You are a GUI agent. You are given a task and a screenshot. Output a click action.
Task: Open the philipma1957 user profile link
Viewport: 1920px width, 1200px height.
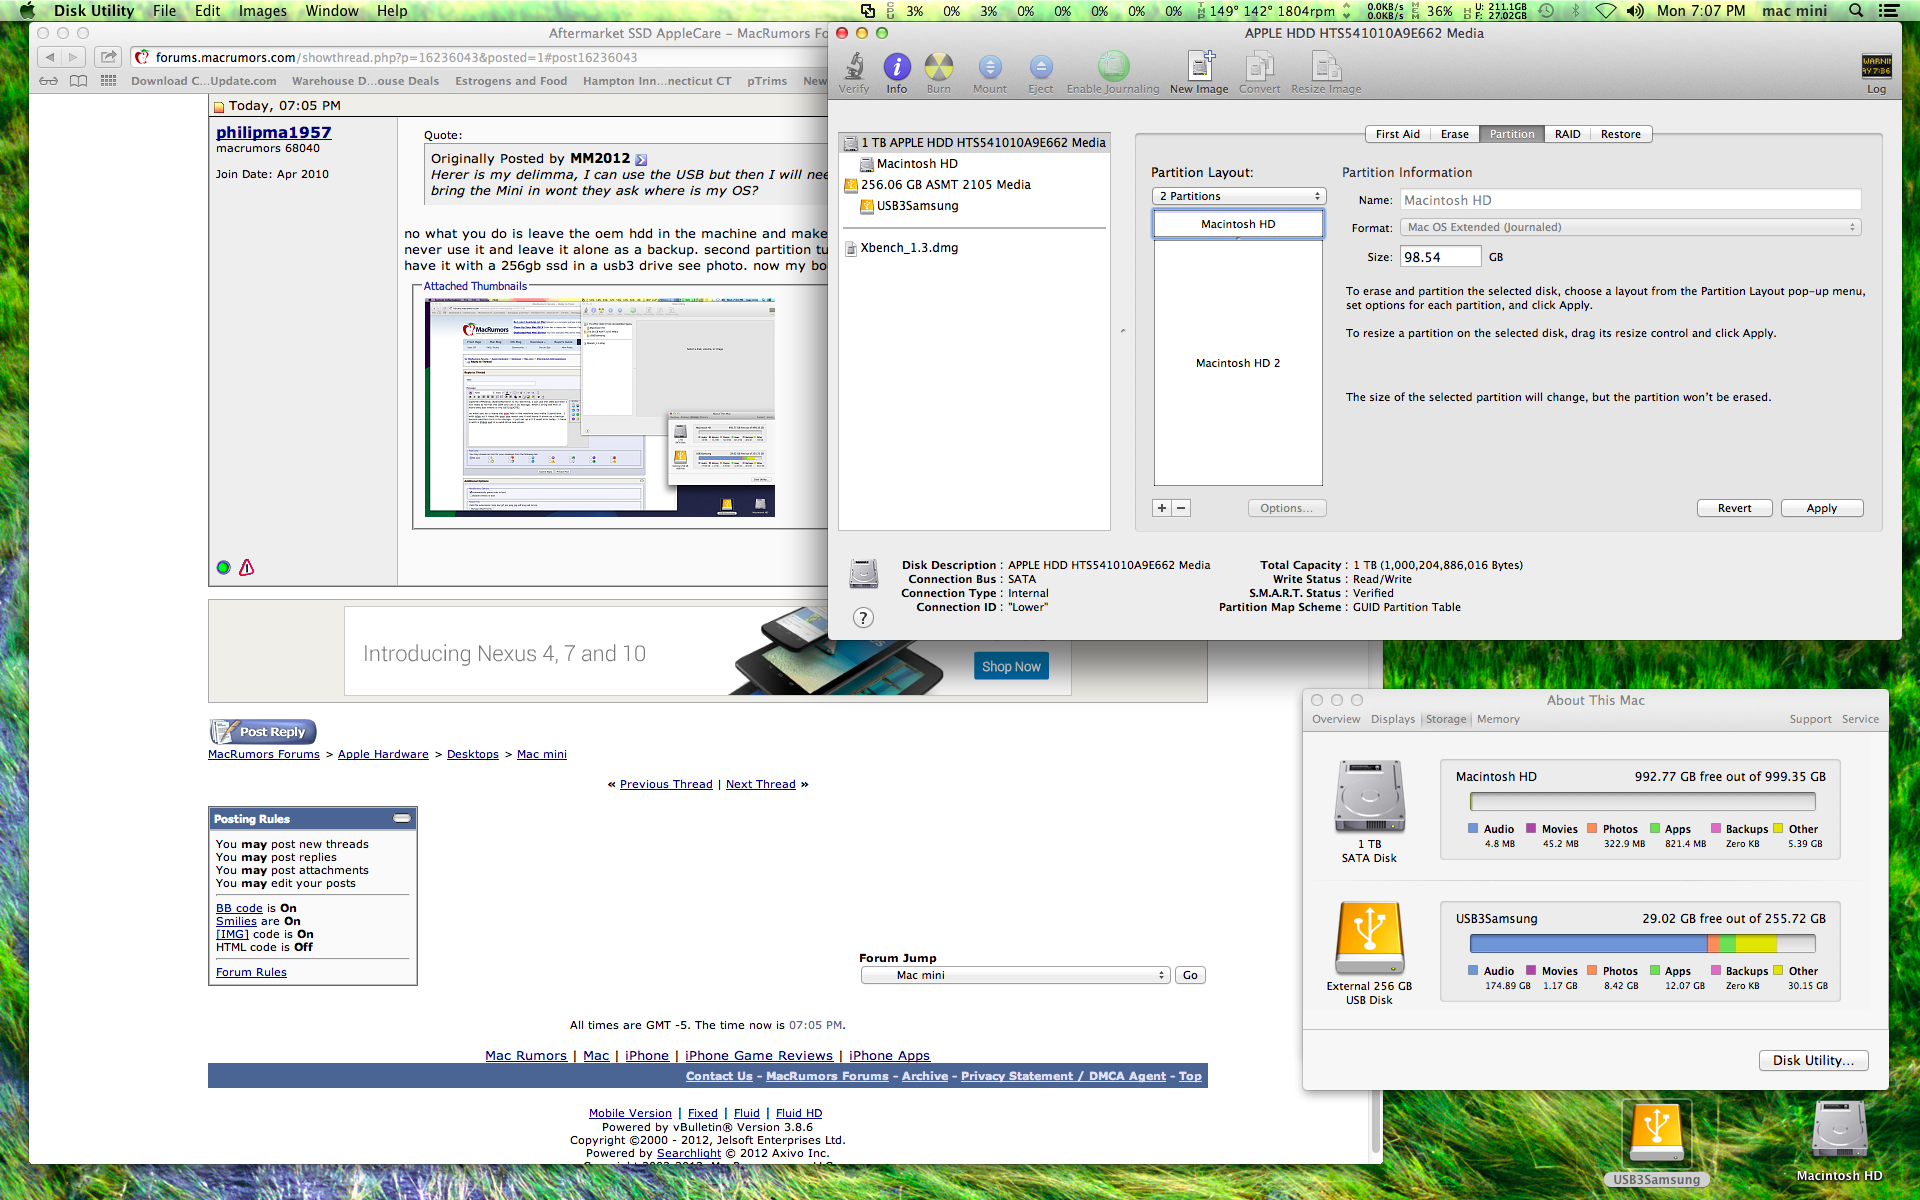coord(273,132)
